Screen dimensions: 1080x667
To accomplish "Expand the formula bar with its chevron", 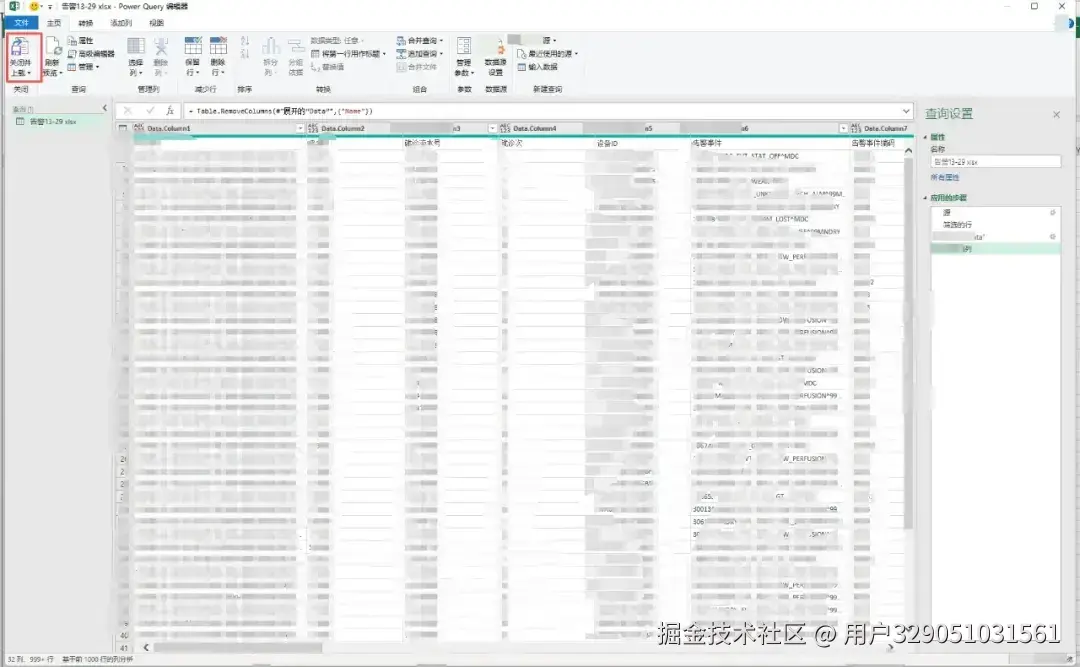I will [x=905, y=110].
